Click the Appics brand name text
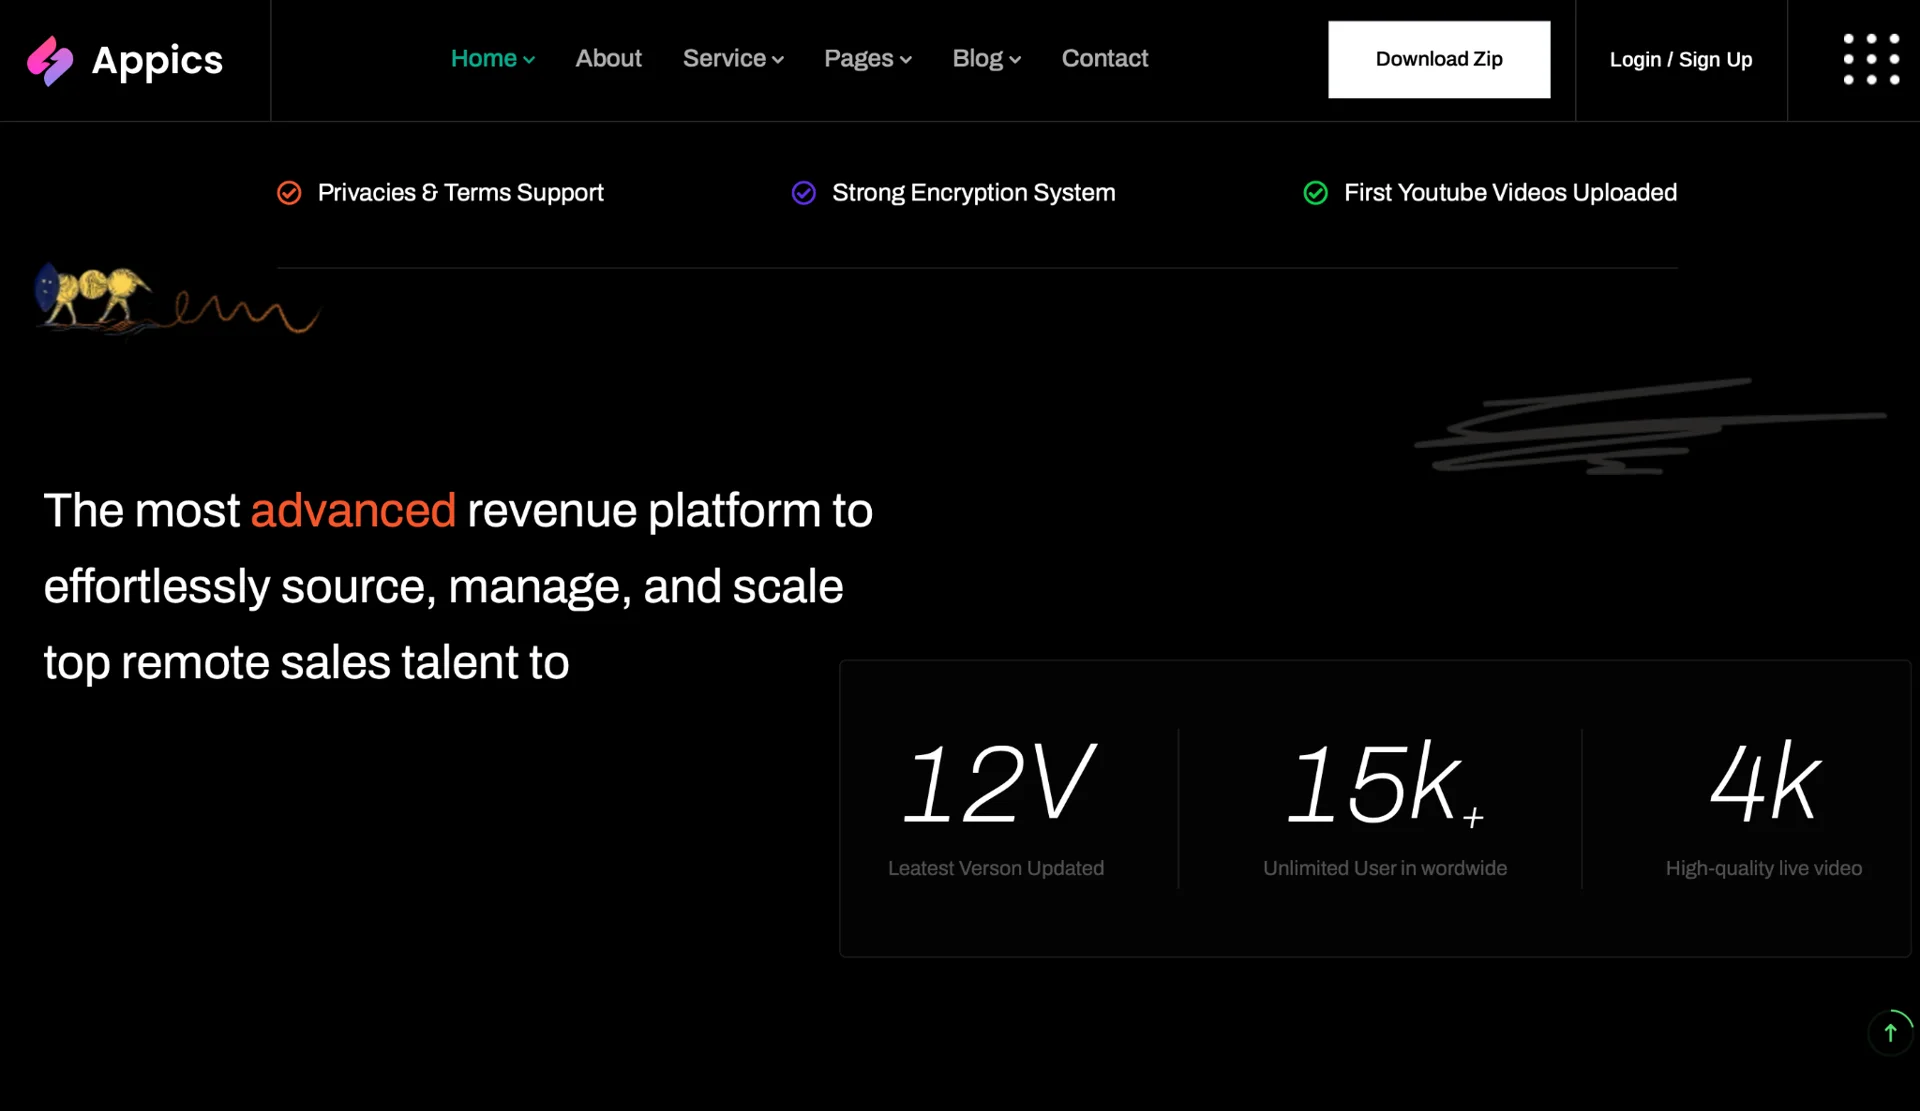Screen dimensions: 1920x1111 157,61
